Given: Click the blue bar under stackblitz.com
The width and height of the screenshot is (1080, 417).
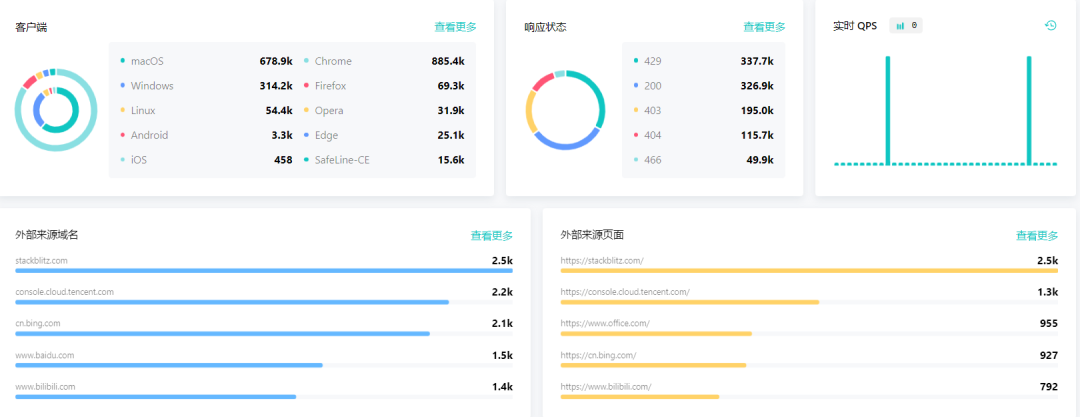Looking at the screenshot, I should [264, 271].
